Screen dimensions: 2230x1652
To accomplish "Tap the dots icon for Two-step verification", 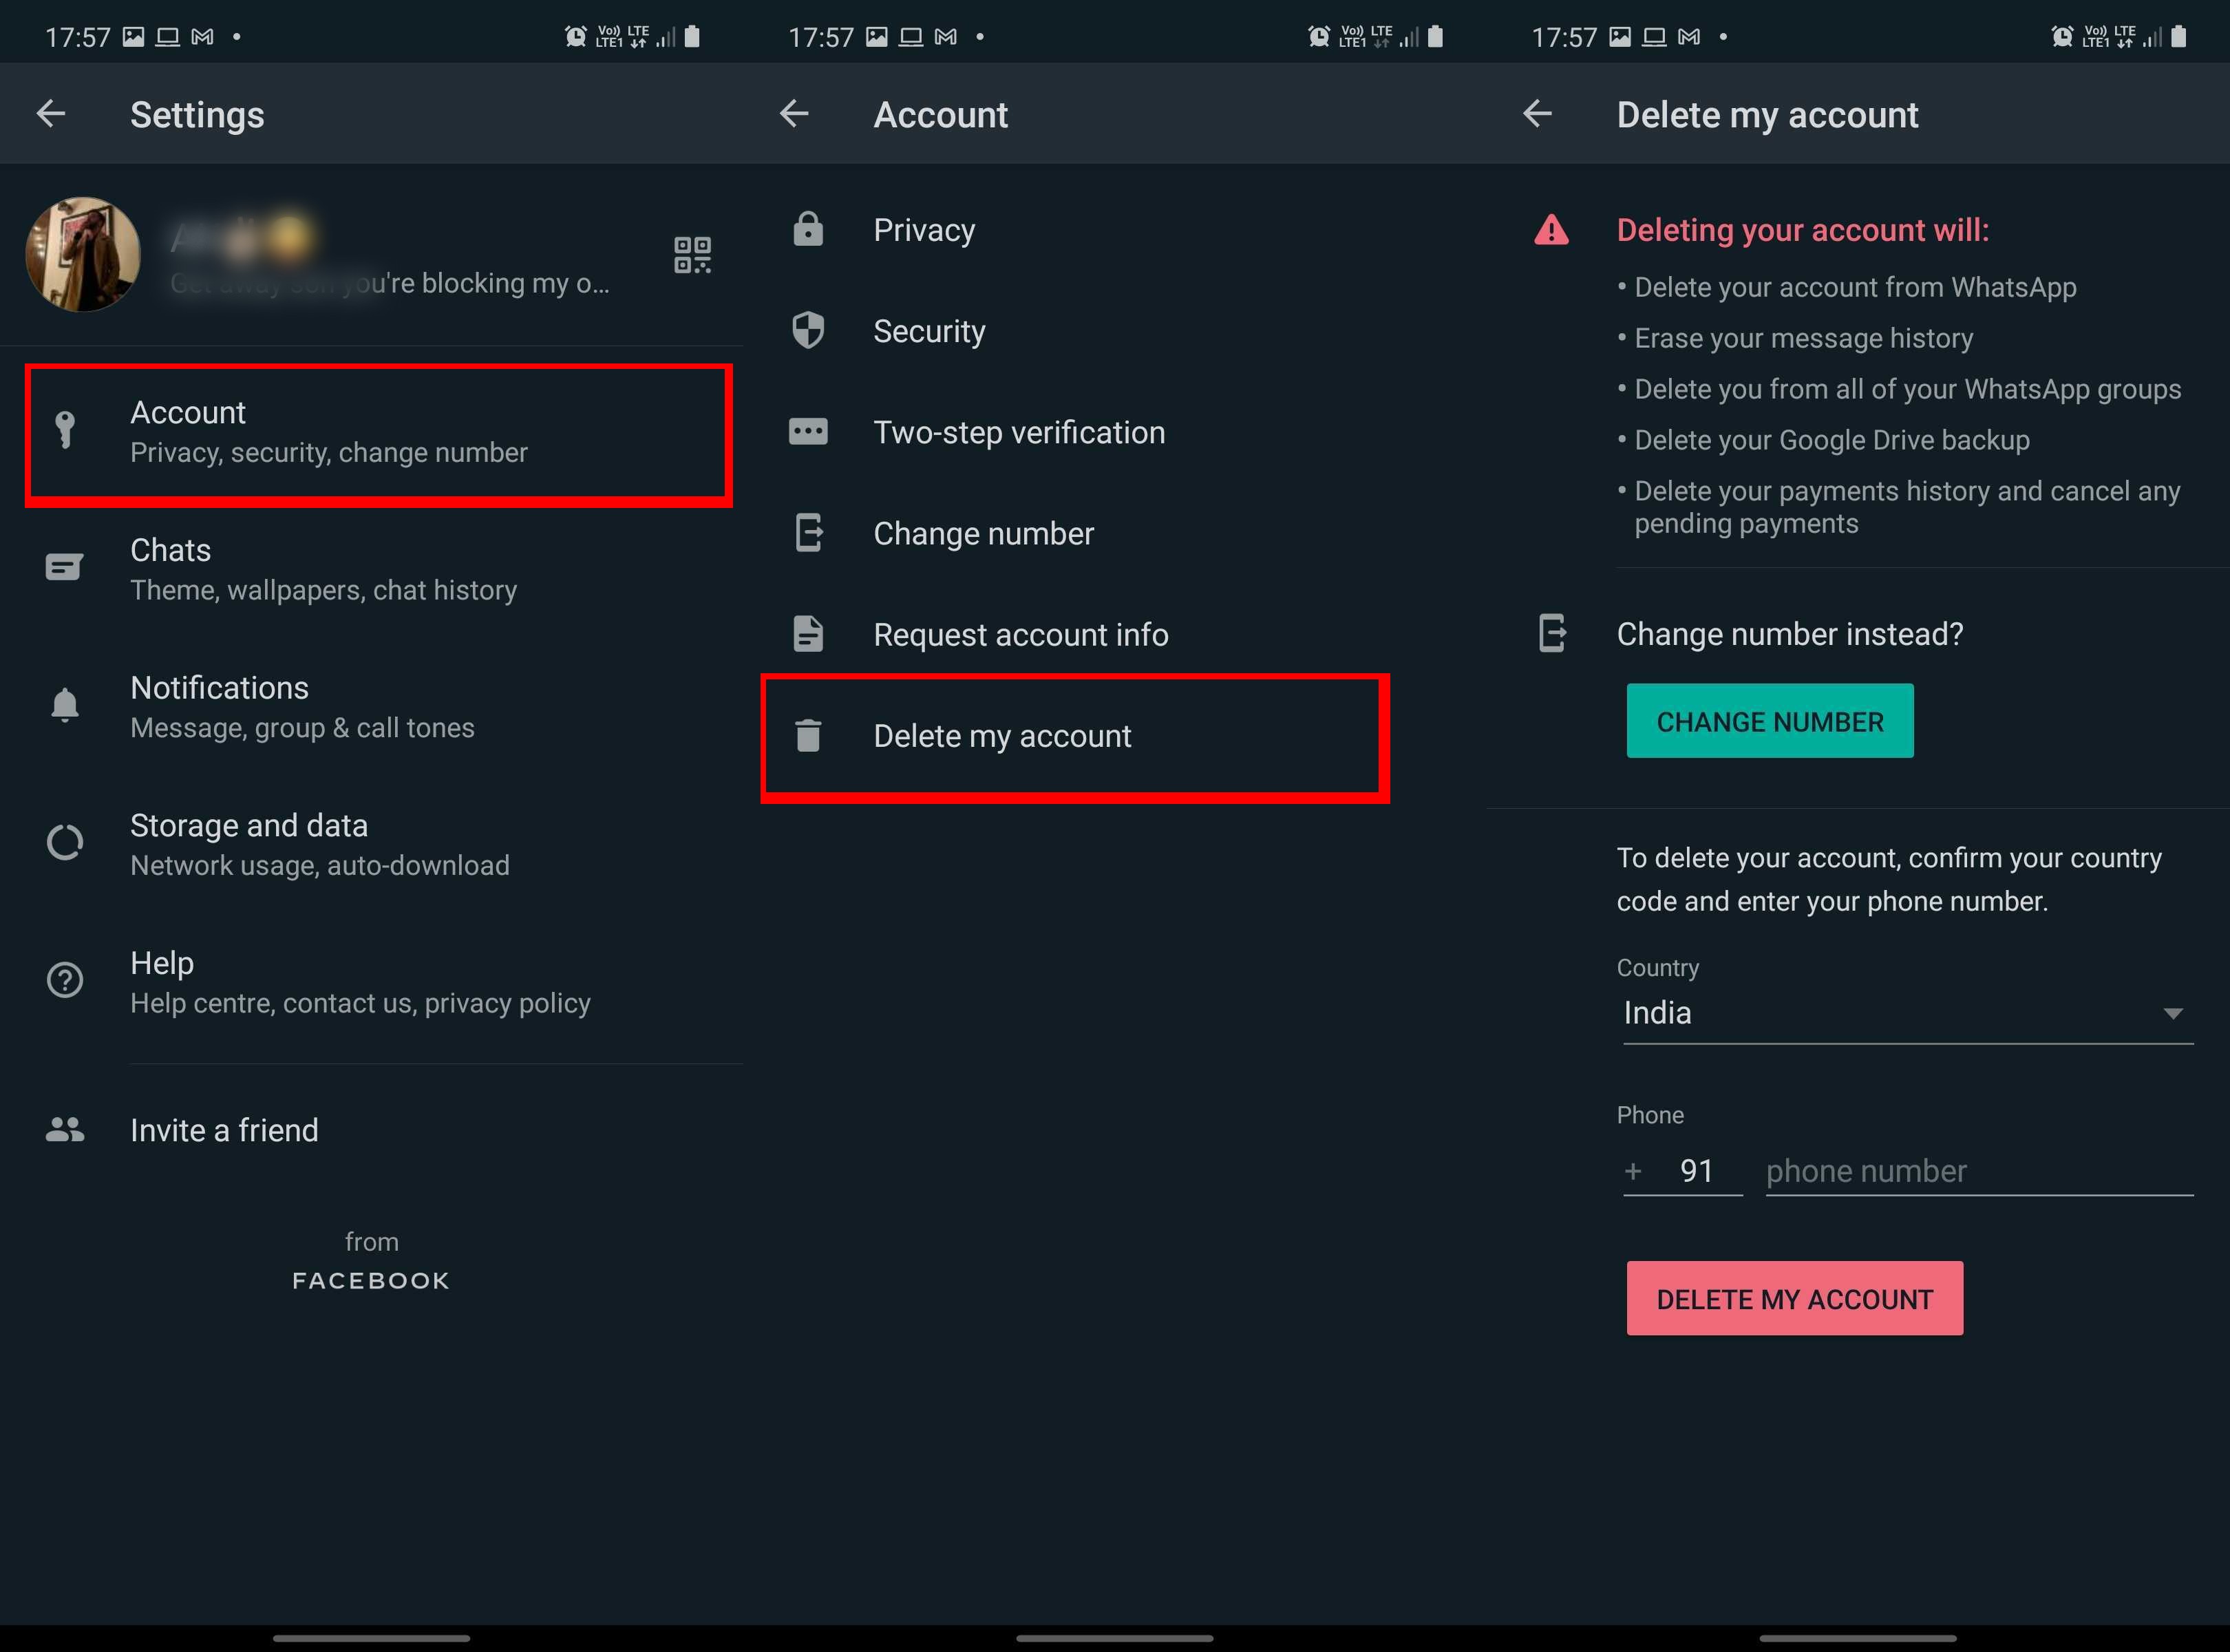I will click(x=808, y=431).
